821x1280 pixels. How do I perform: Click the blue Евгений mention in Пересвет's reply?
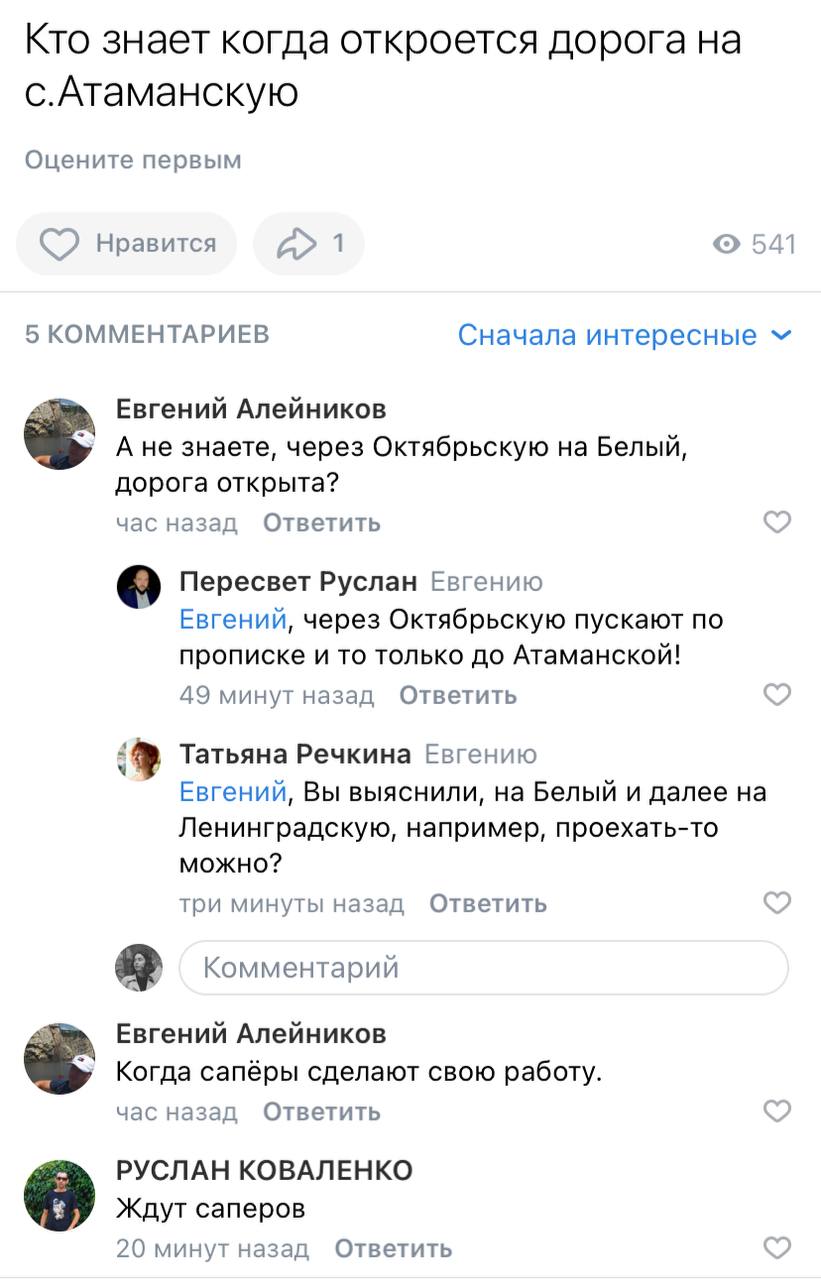click(232, 620)
